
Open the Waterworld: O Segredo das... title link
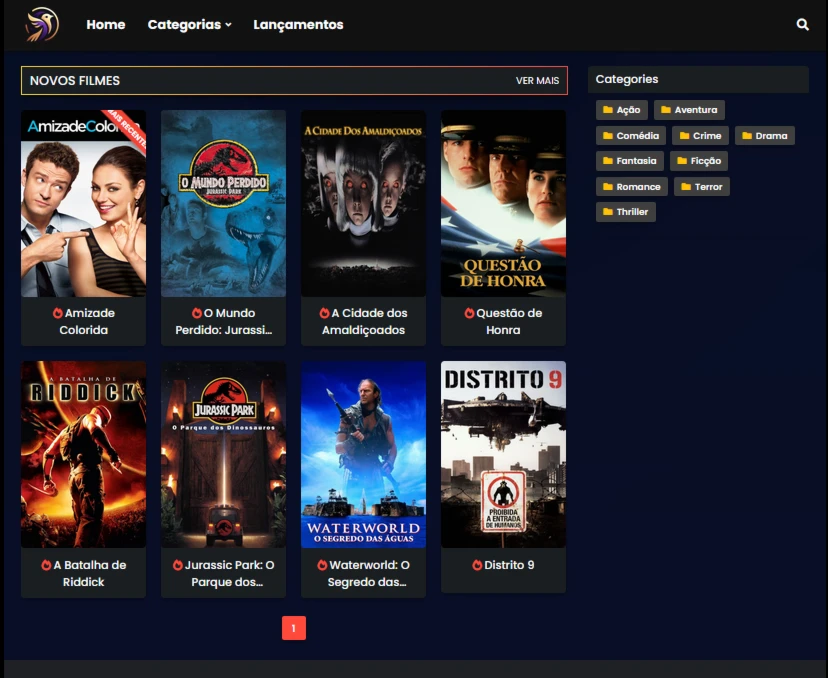pyautogui.click(x=364, y=573)
